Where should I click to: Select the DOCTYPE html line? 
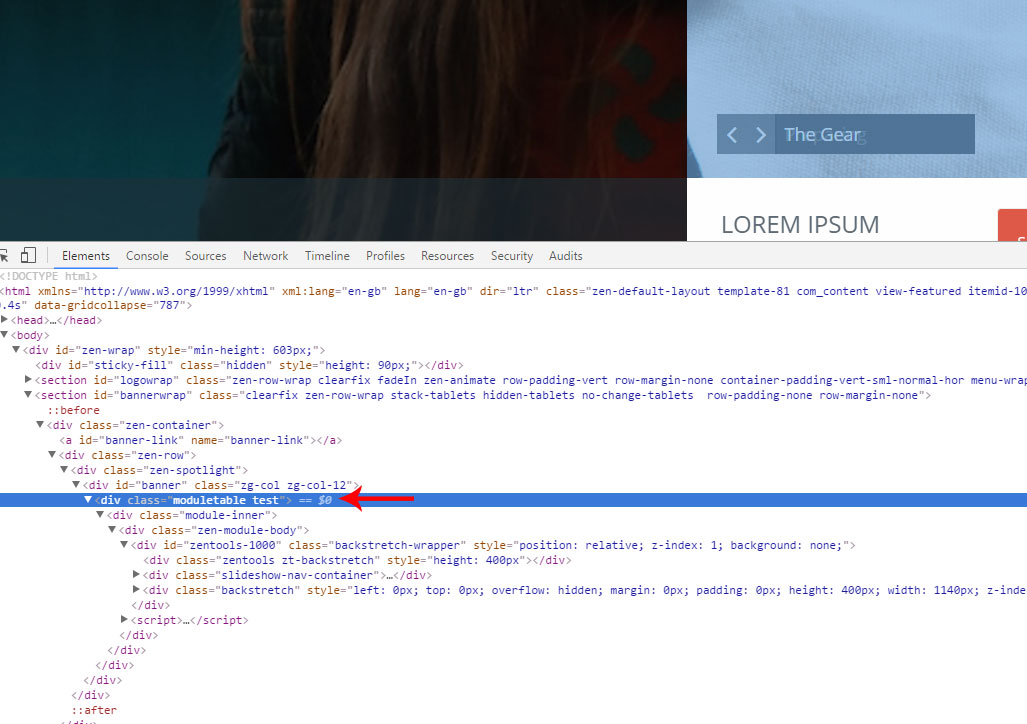[49, 276]
